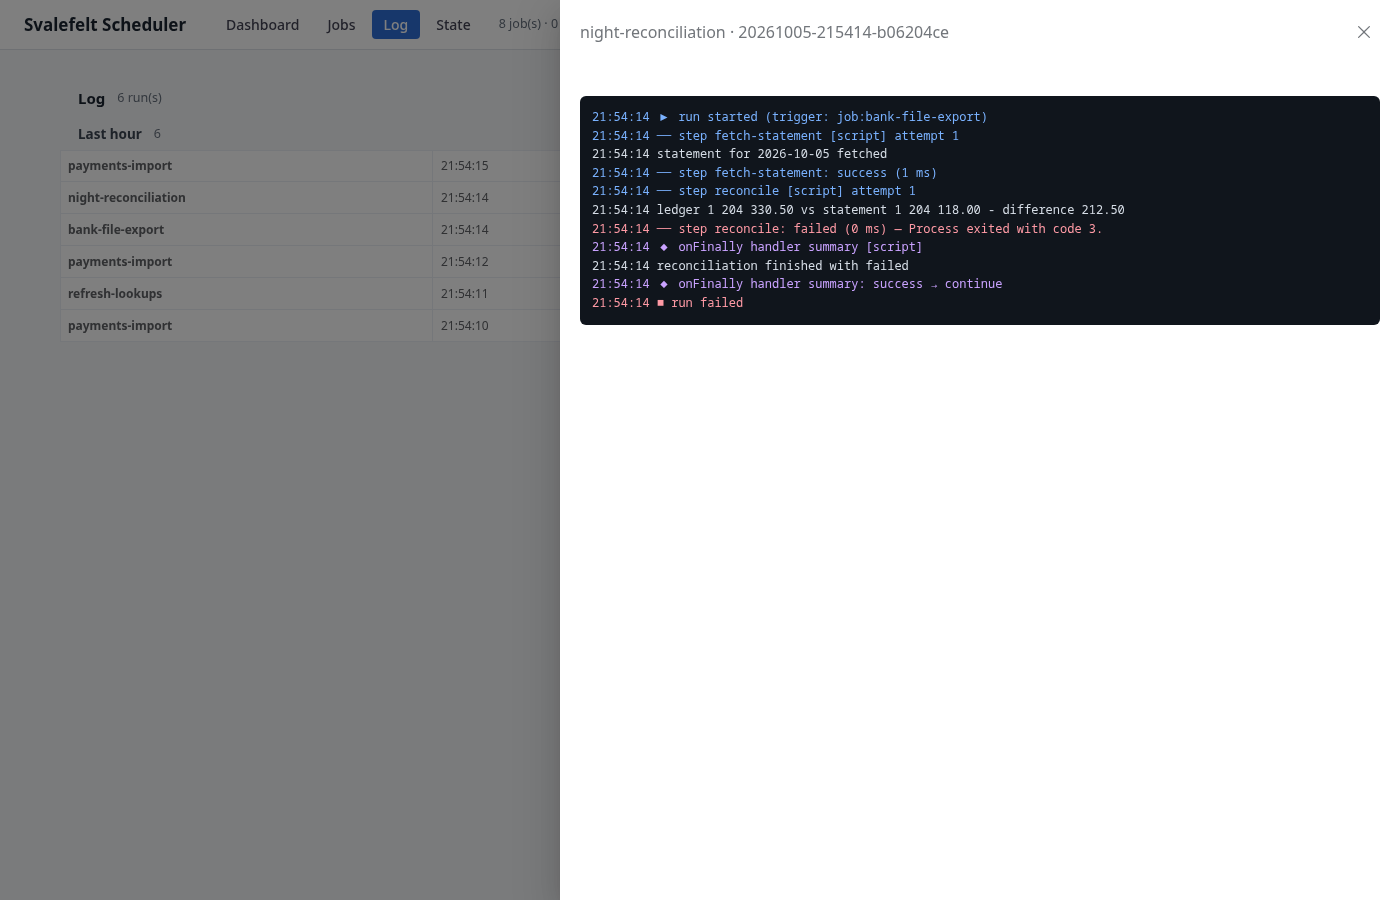Click the 21:54:11 timestamp cell
This screenshot has width=1400, height=900.
click(x=465, y=294)
